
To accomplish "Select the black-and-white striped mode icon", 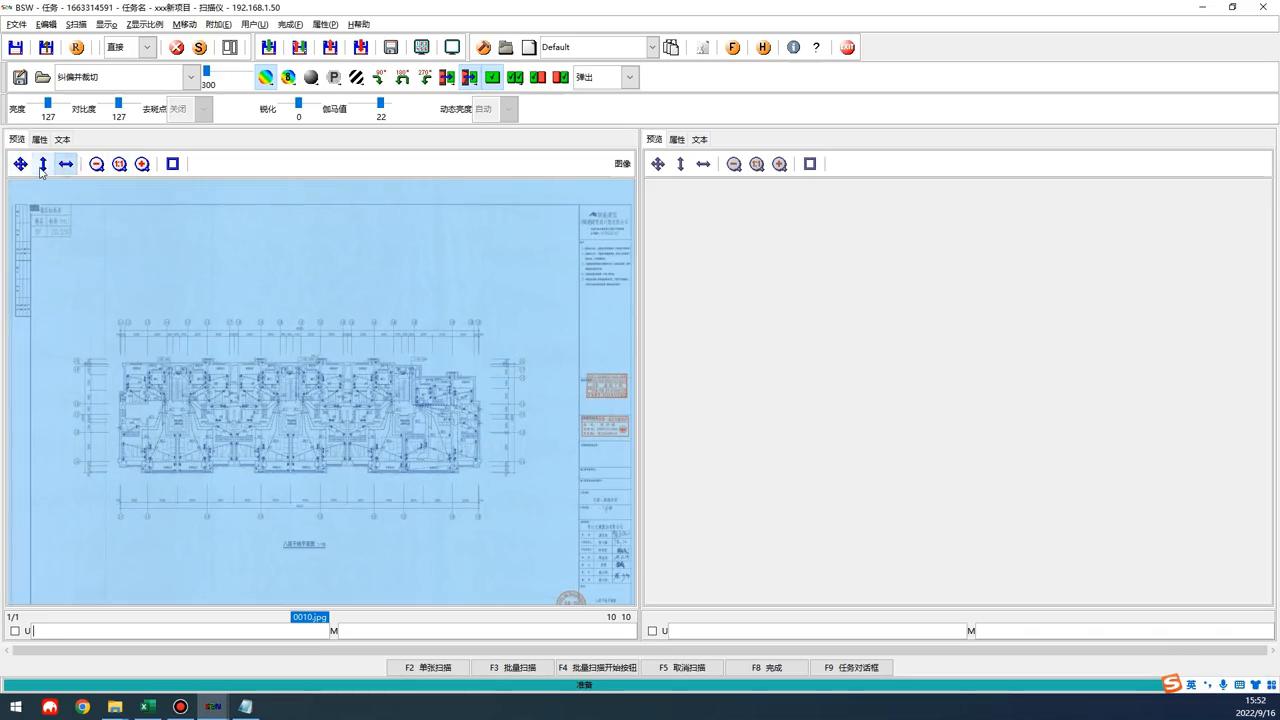I will 356,77.
